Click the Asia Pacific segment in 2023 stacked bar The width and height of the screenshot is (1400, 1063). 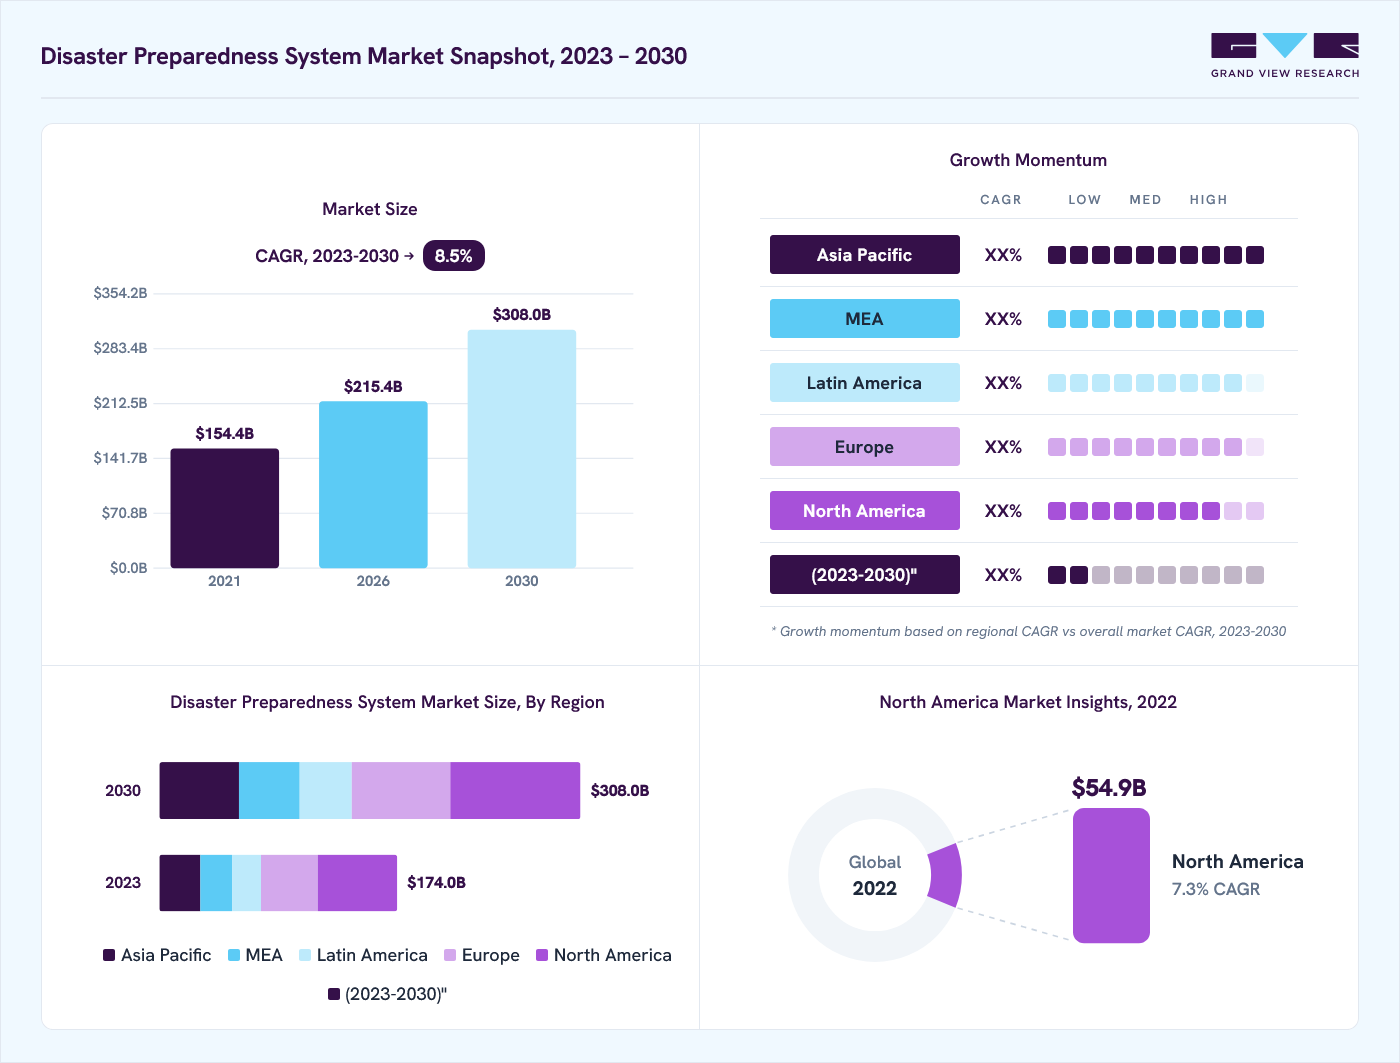click(x=180, y=883)
